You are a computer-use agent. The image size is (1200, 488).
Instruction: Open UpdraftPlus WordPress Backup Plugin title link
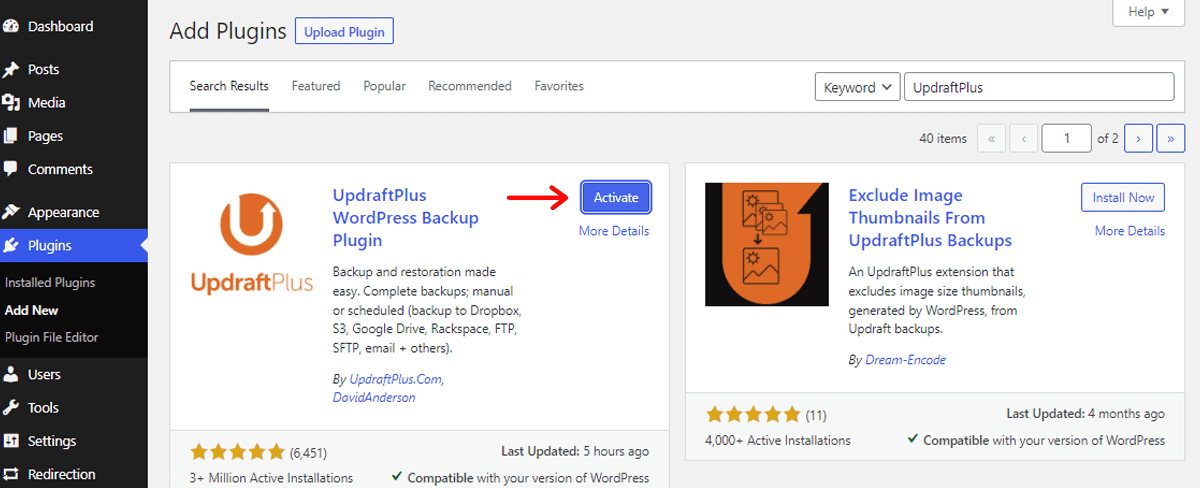click(406, 218)
